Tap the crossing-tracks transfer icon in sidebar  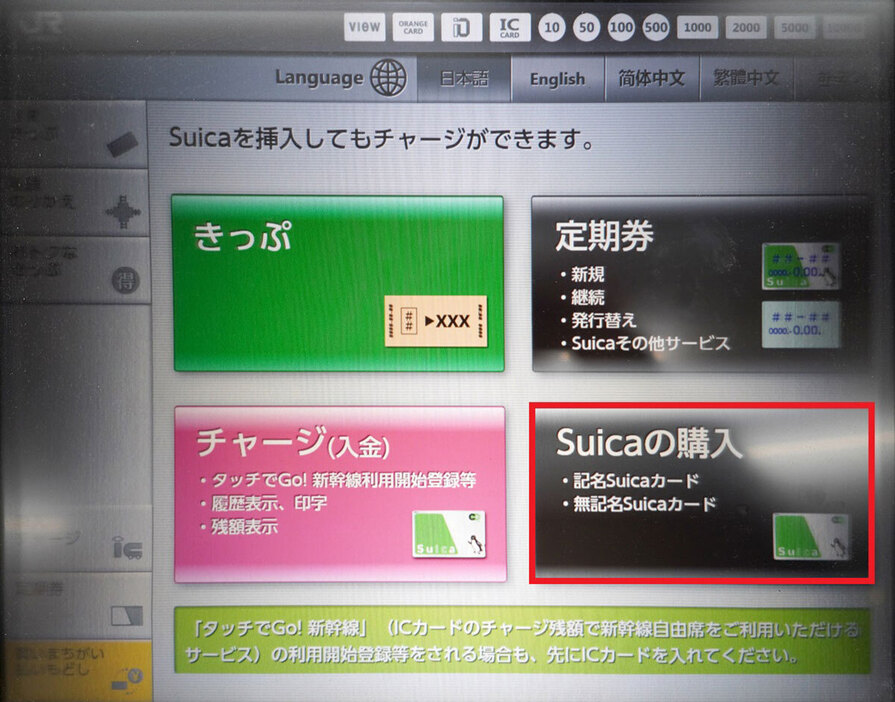coord(123,212)
